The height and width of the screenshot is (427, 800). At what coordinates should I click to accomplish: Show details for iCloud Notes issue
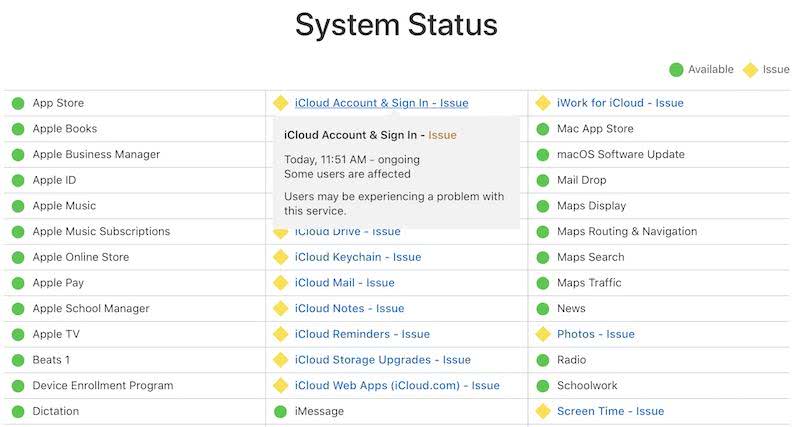[349, 309]
